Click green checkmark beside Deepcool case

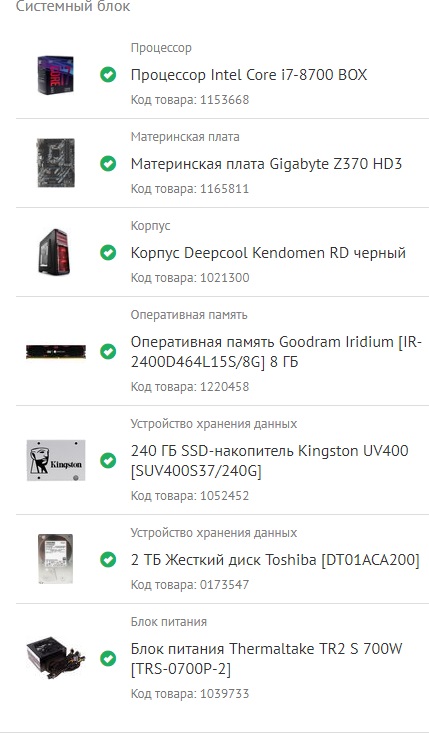tap(108, 252)
